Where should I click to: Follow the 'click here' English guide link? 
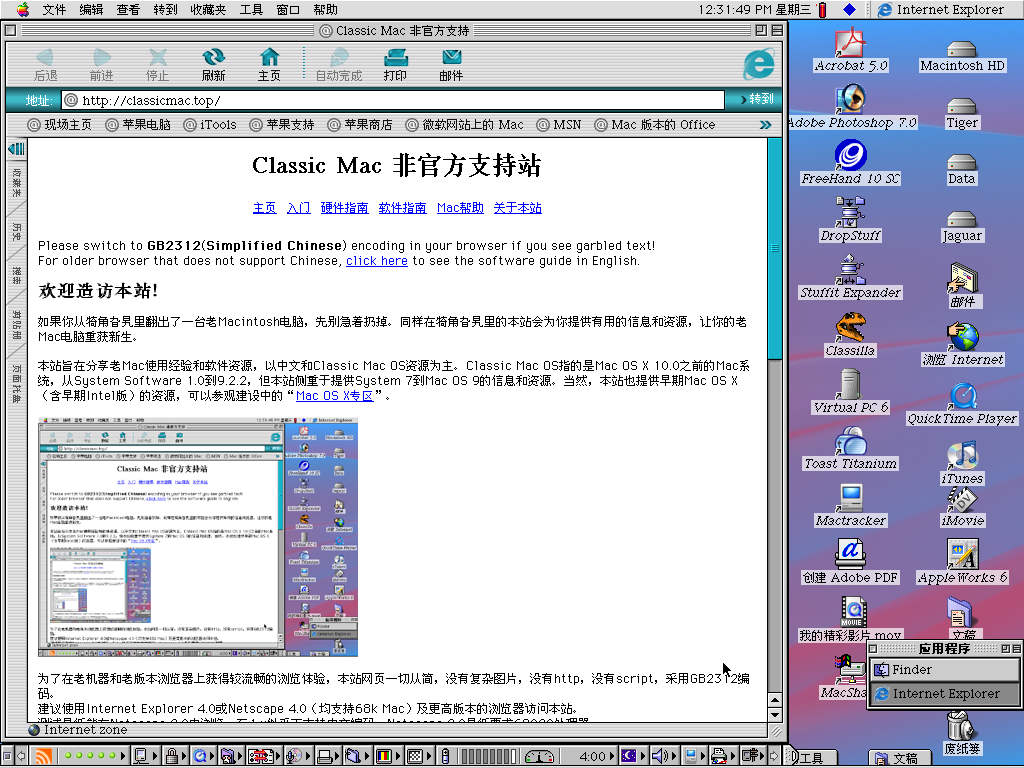tap(377, 261)
